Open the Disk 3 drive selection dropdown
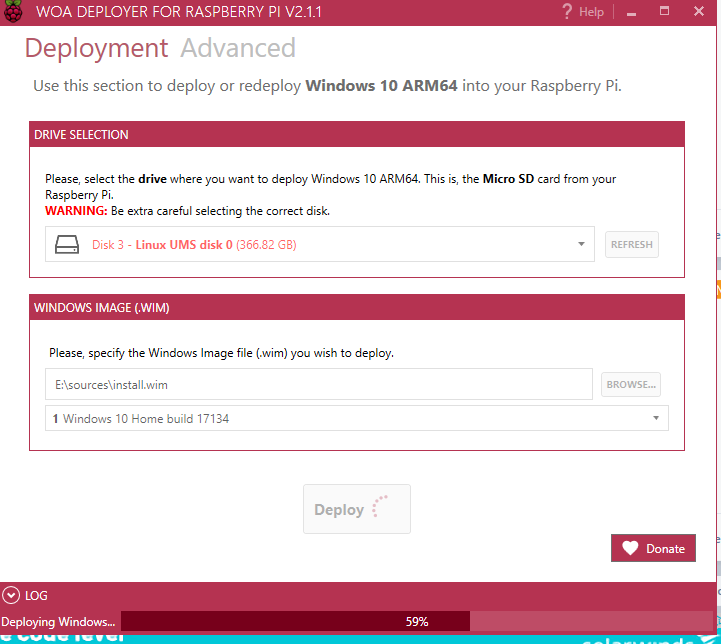This screenshot has height=644, width=721. point(320,244)
